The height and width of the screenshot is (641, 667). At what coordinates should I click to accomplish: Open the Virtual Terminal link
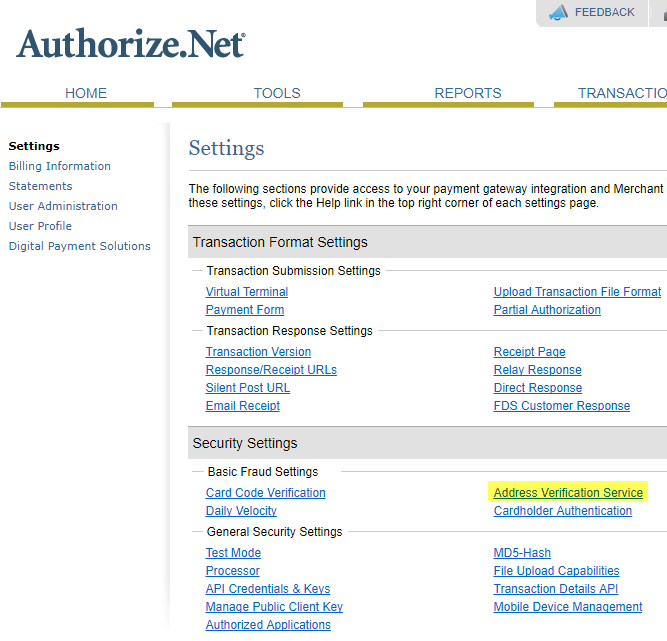(247, 292)
